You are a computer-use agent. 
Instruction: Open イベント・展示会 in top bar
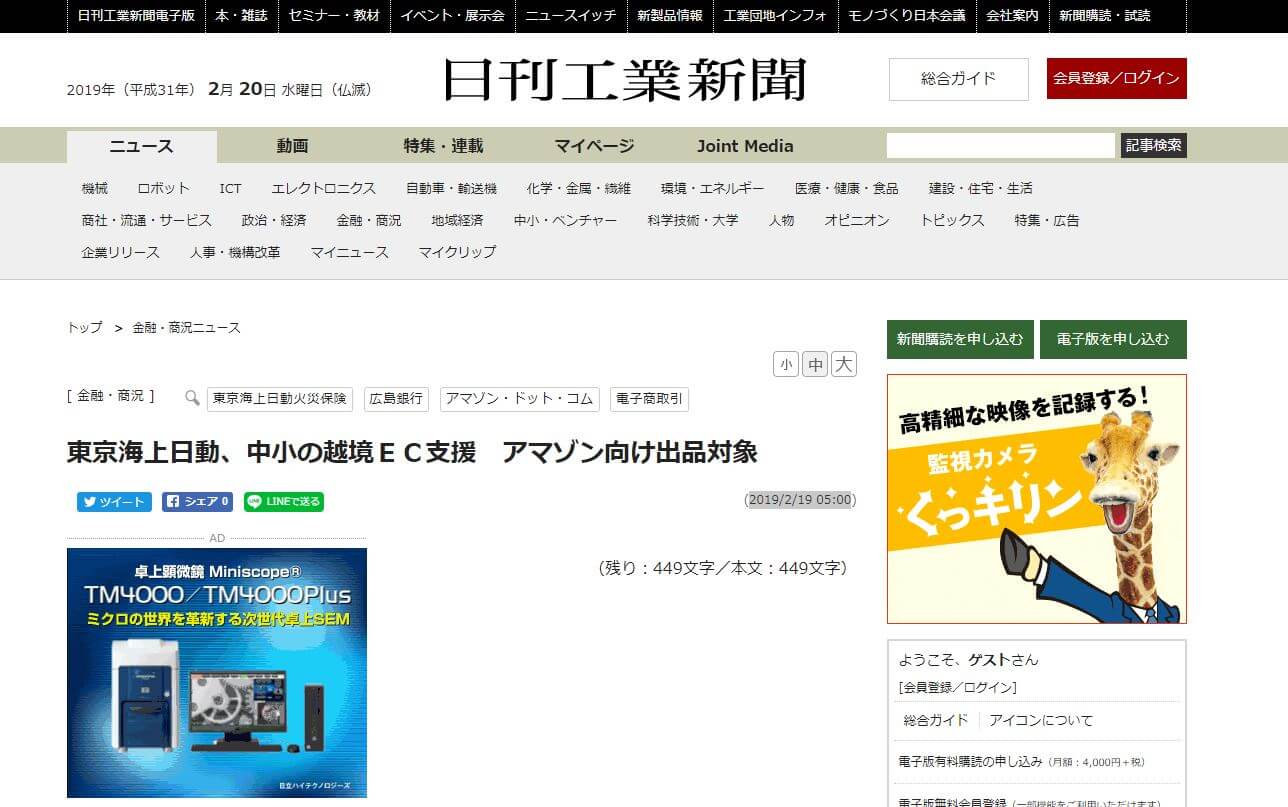[x=453, y=16]
